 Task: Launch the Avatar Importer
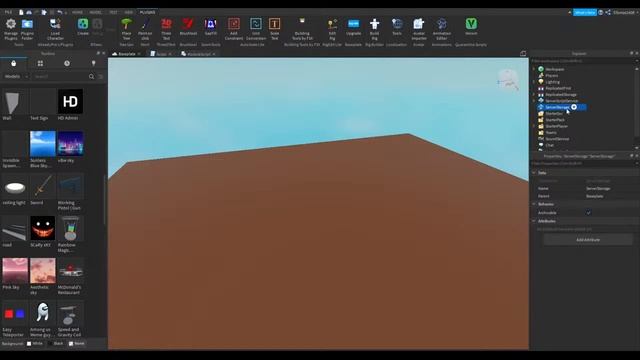coord(419,29)
